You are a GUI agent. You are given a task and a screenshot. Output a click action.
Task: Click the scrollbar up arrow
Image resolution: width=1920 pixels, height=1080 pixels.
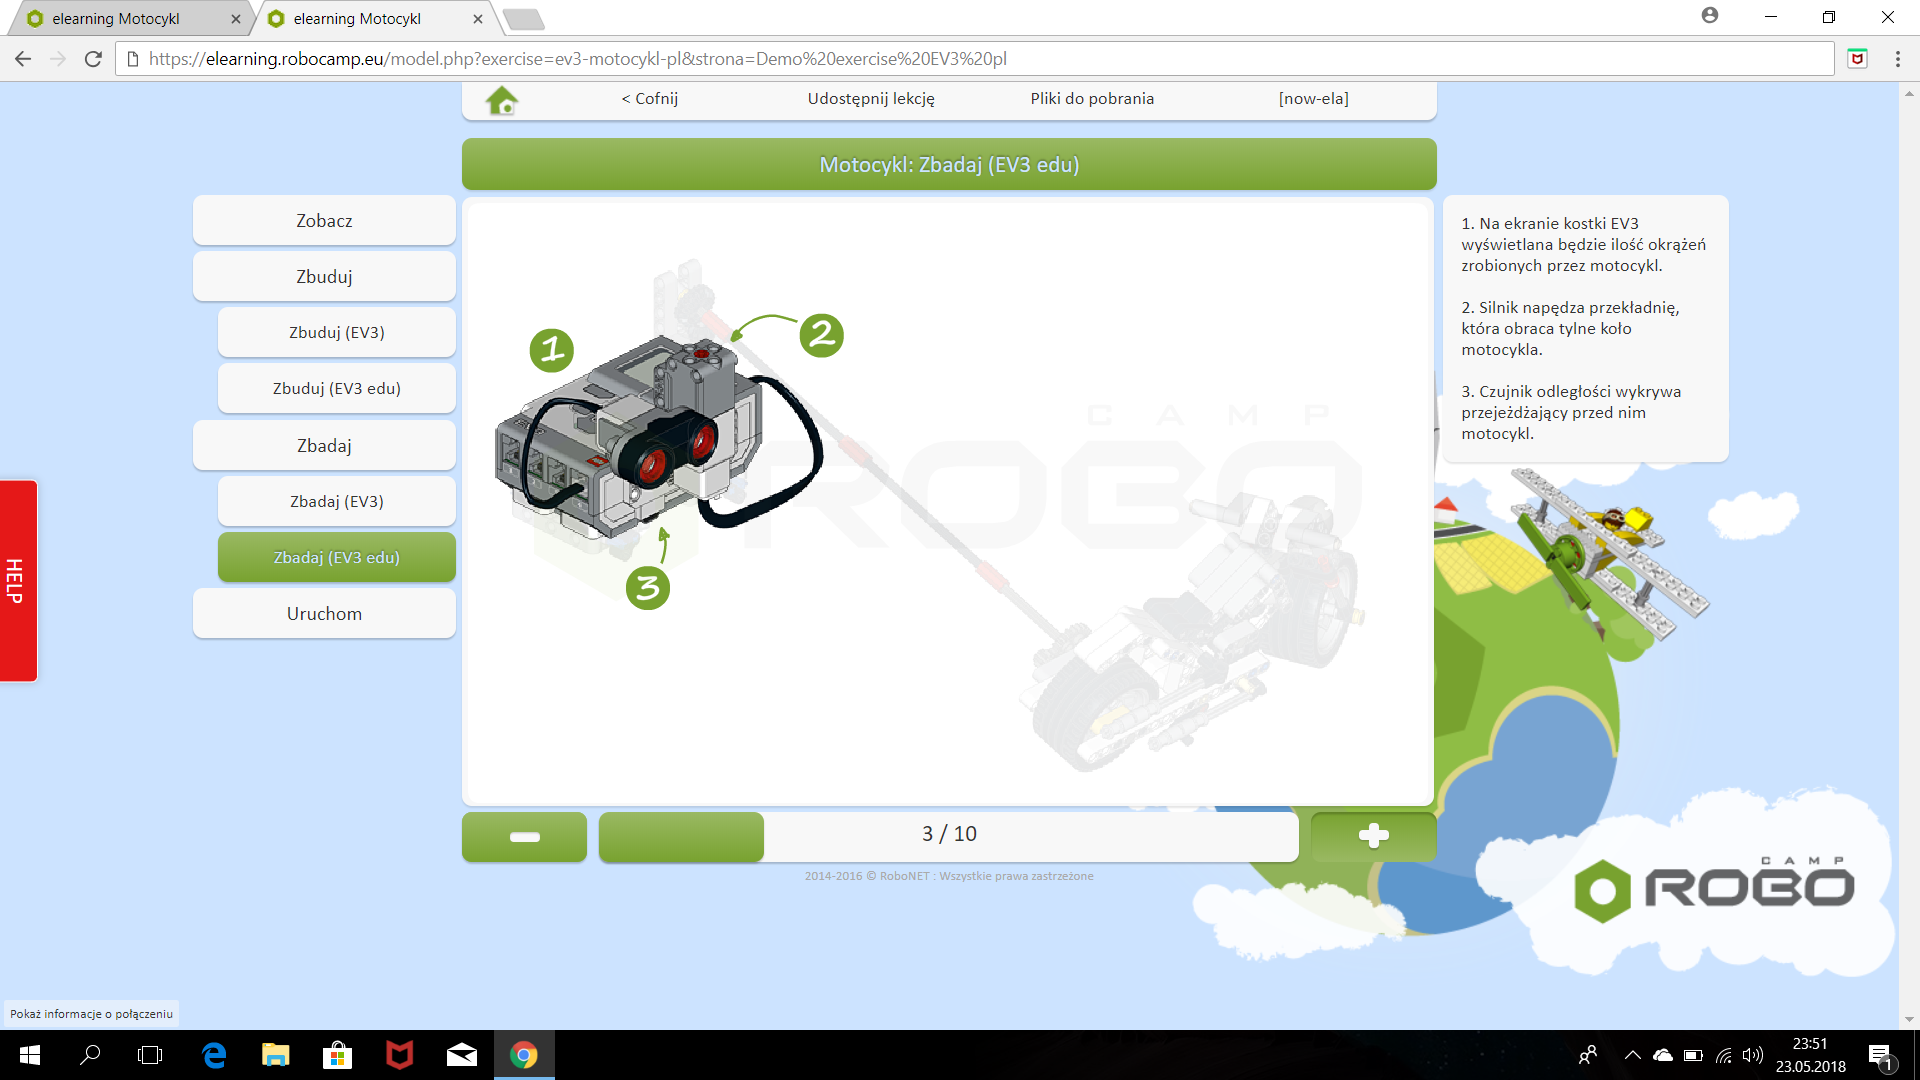tap(1909, 93)
